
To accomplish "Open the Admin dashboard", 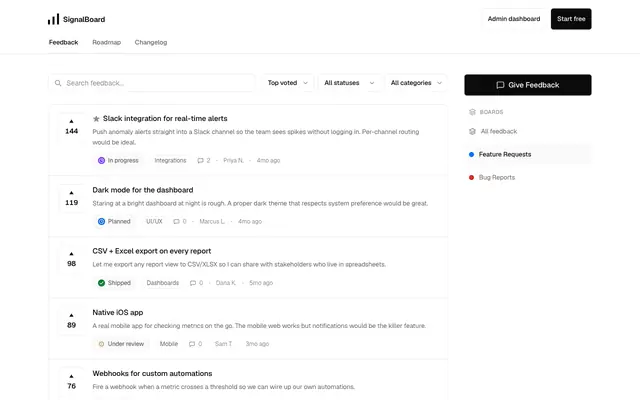I will tap(514, 19).
